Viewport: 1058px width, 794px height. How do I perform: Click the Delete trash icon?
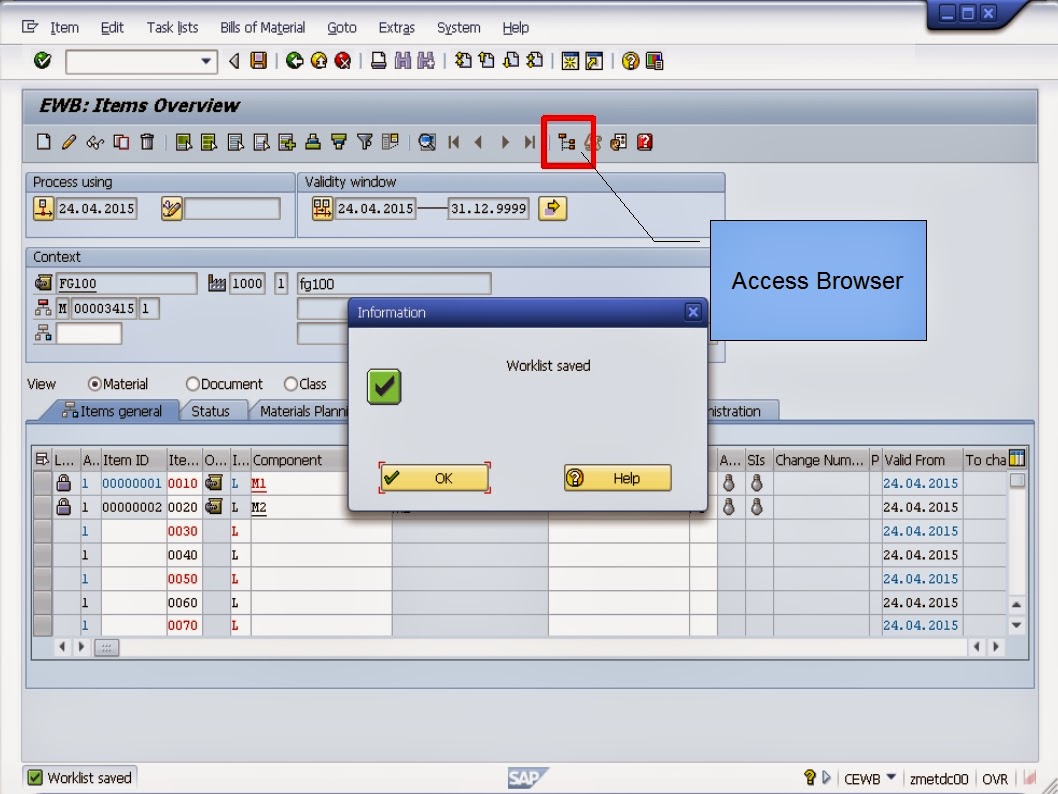146,141
